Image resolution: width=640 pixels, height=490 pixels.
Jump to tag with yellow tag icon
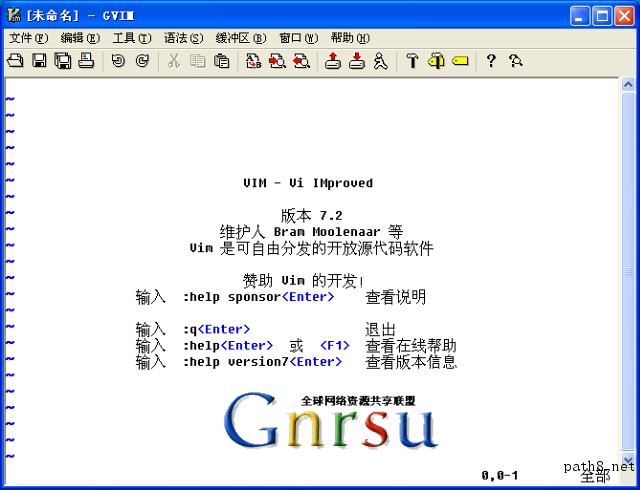[x=460, y=61]
